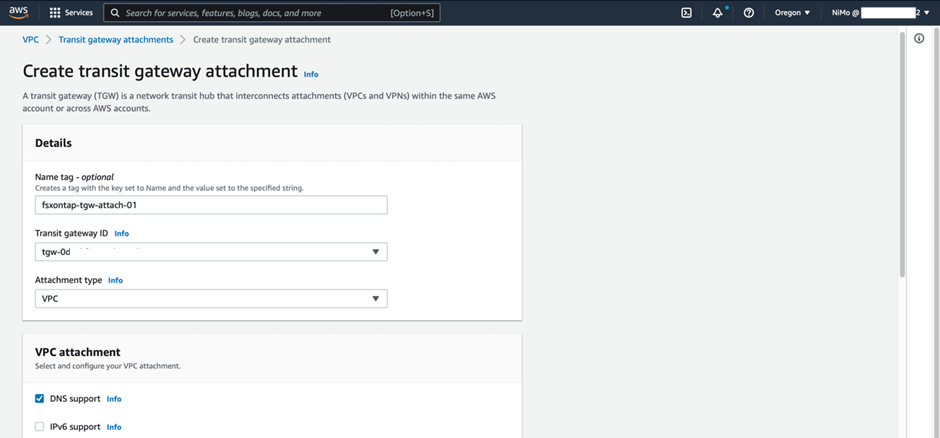Viewport: 940px width, 438px height.
Task: Go to VPC breadcrumb link
Action: tap(30, 39)
